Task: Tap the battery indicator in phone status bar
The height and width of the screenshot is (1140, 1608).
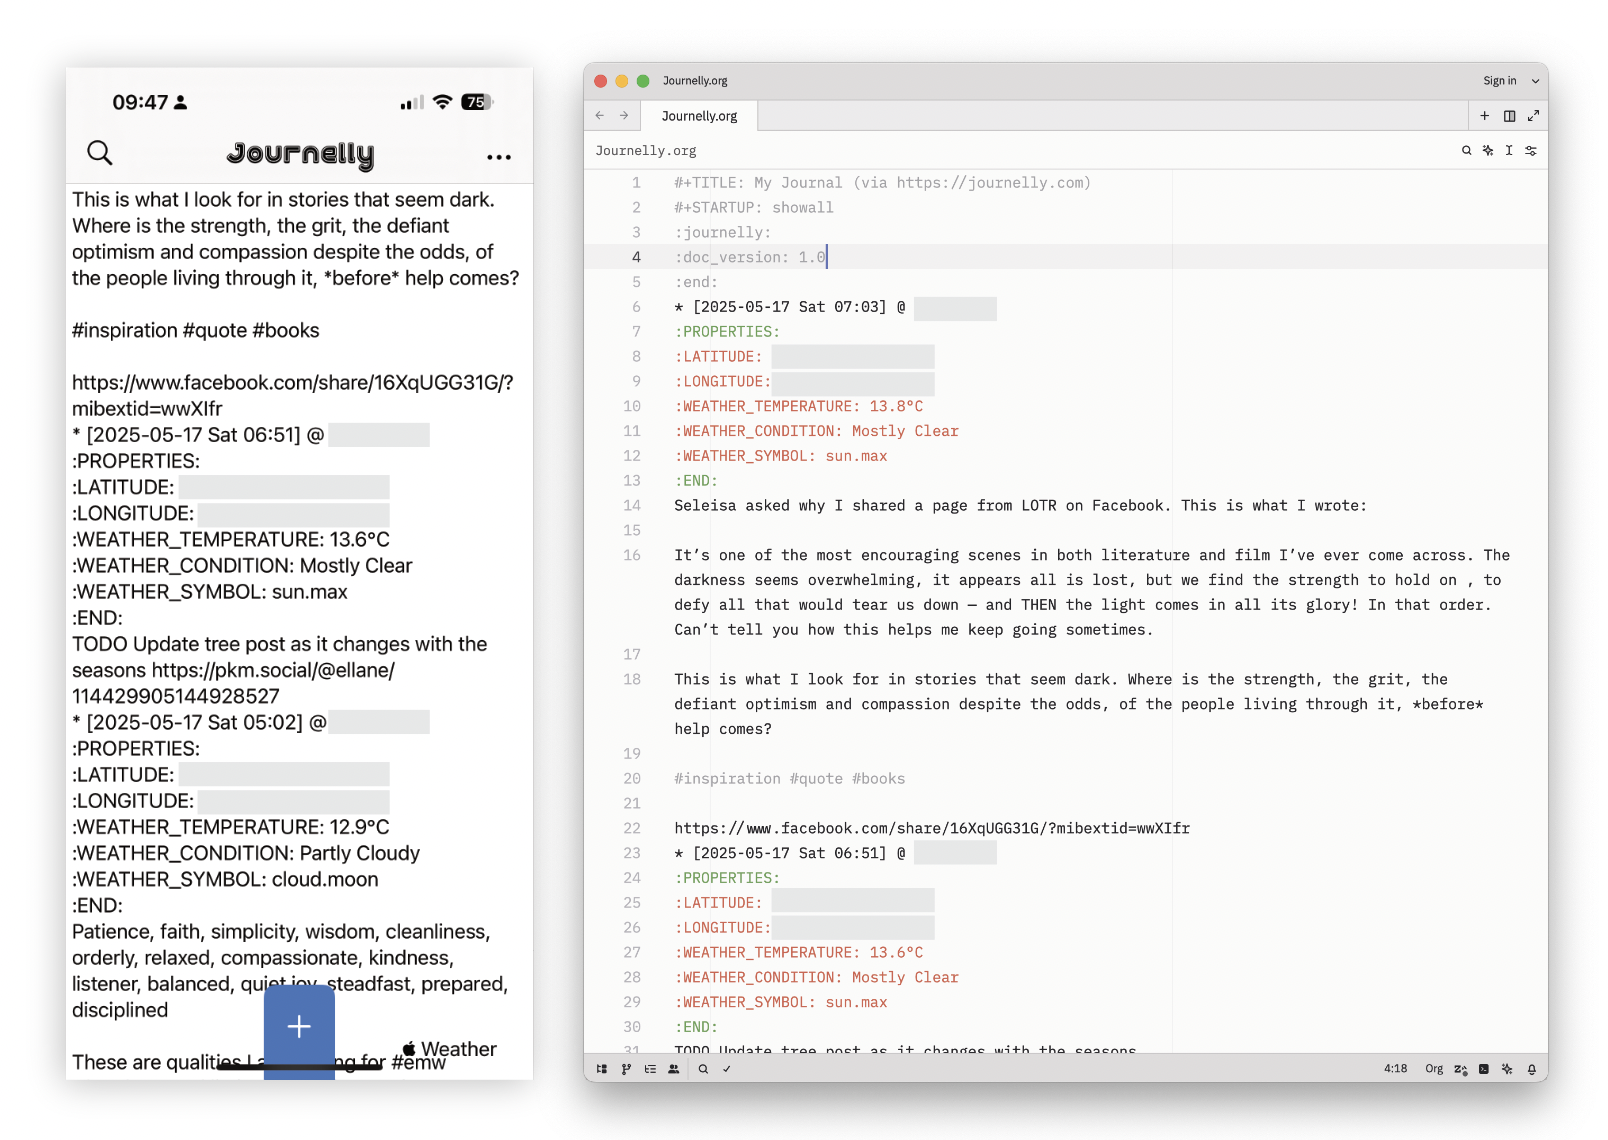Action: tap(477, 102)
